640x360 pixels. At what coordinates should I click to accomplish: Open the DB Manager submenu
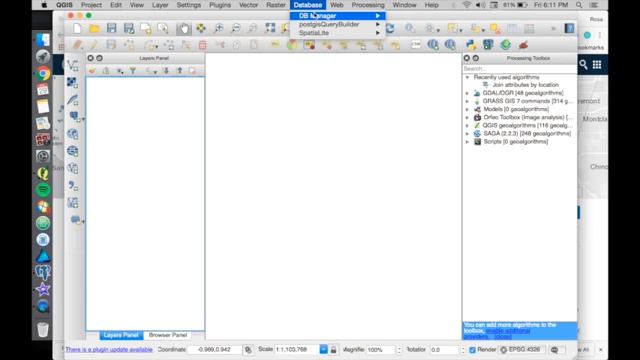[338, 16]
